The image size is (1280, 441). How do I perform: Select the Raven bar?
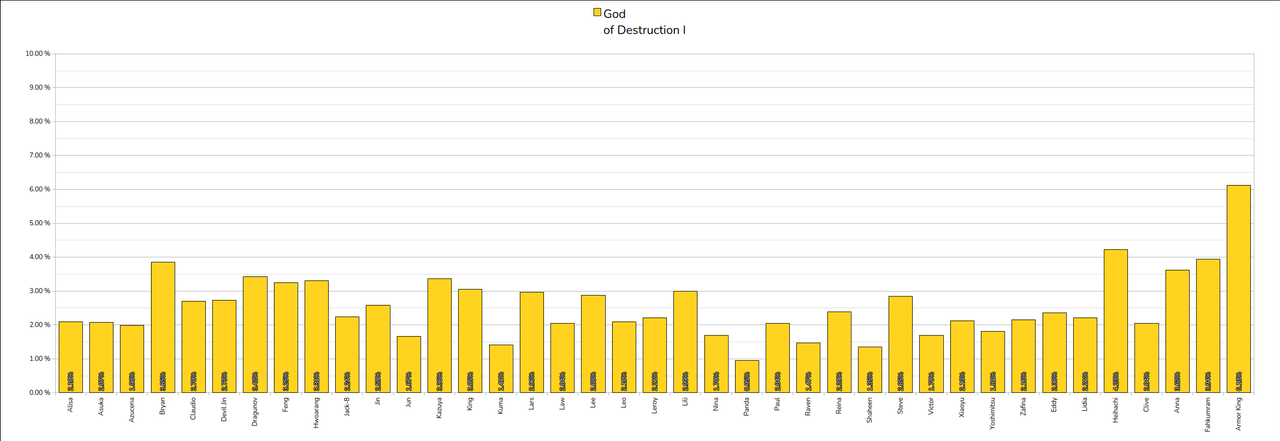coord(808,368)
